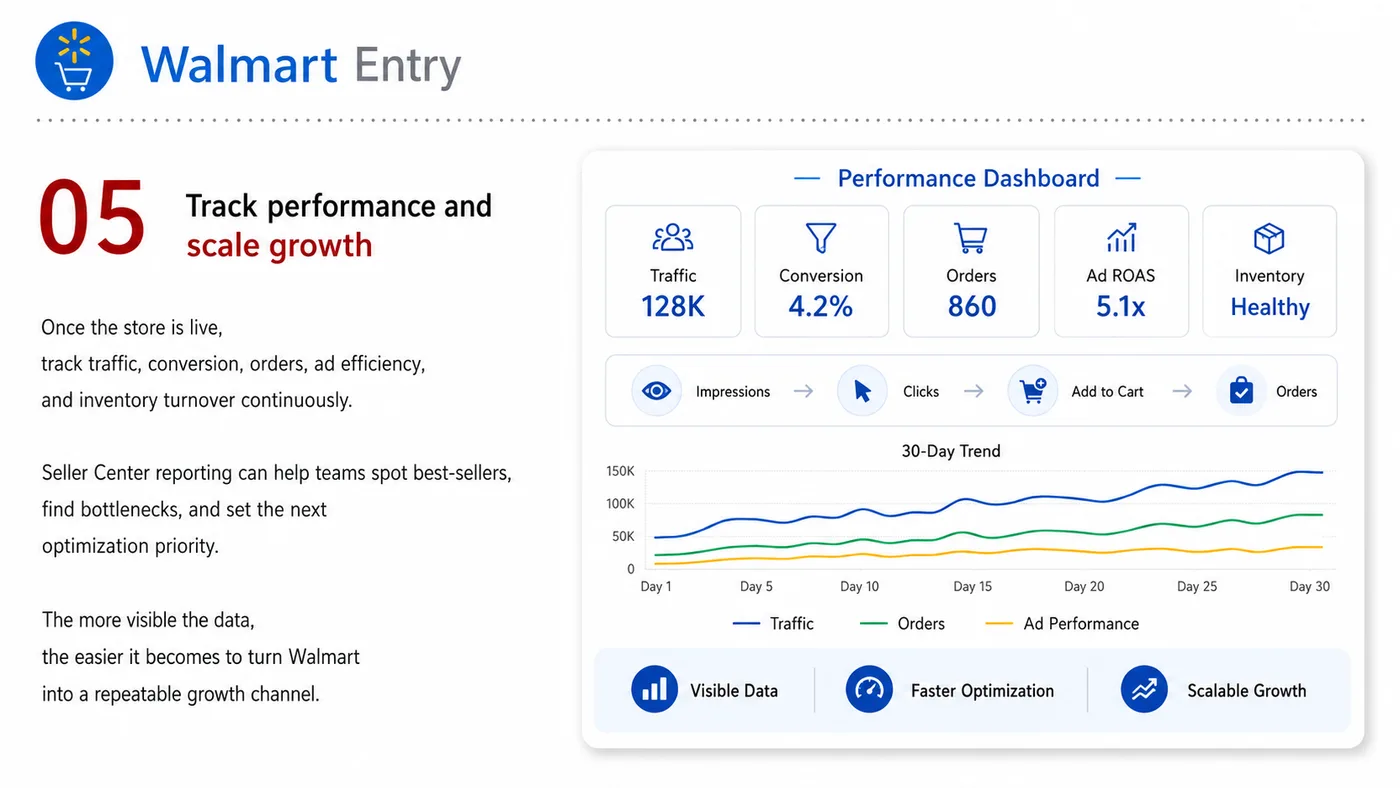Image resolution: width=1400 pixels, height=788 pixels.
Task: Select the Conversion 4.2% card
Action: pyautogui.click(x=821, y=271)
